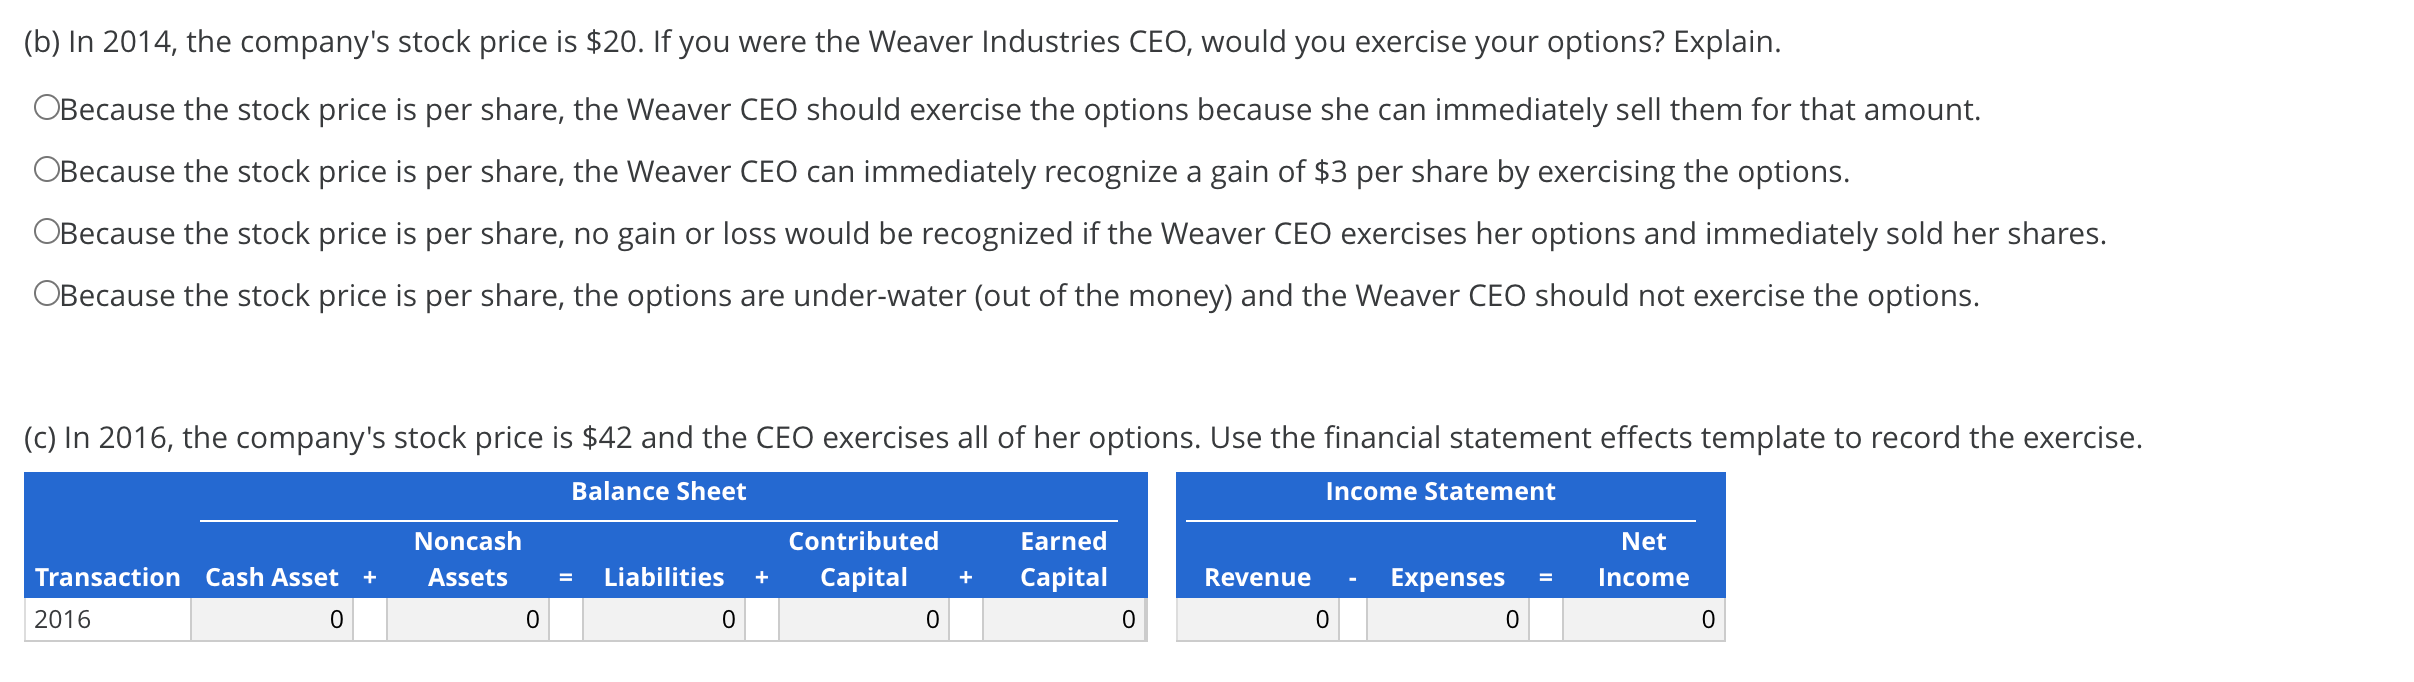Click the Net Income input field
Screen dimensions: 2414x682
point(1641,620)
